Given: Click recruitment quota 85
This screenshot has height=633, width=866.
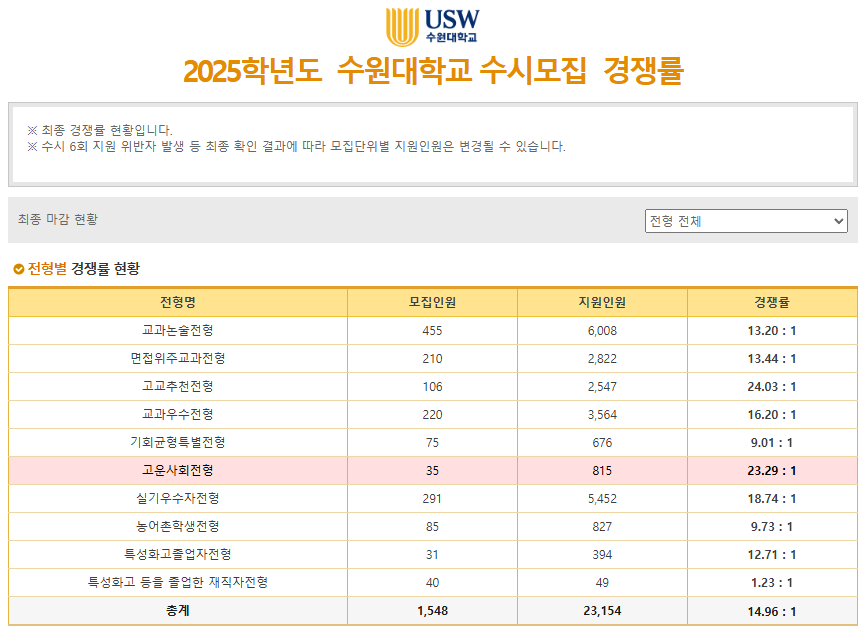Looking at the screenshot, I should tap(432, 527).
